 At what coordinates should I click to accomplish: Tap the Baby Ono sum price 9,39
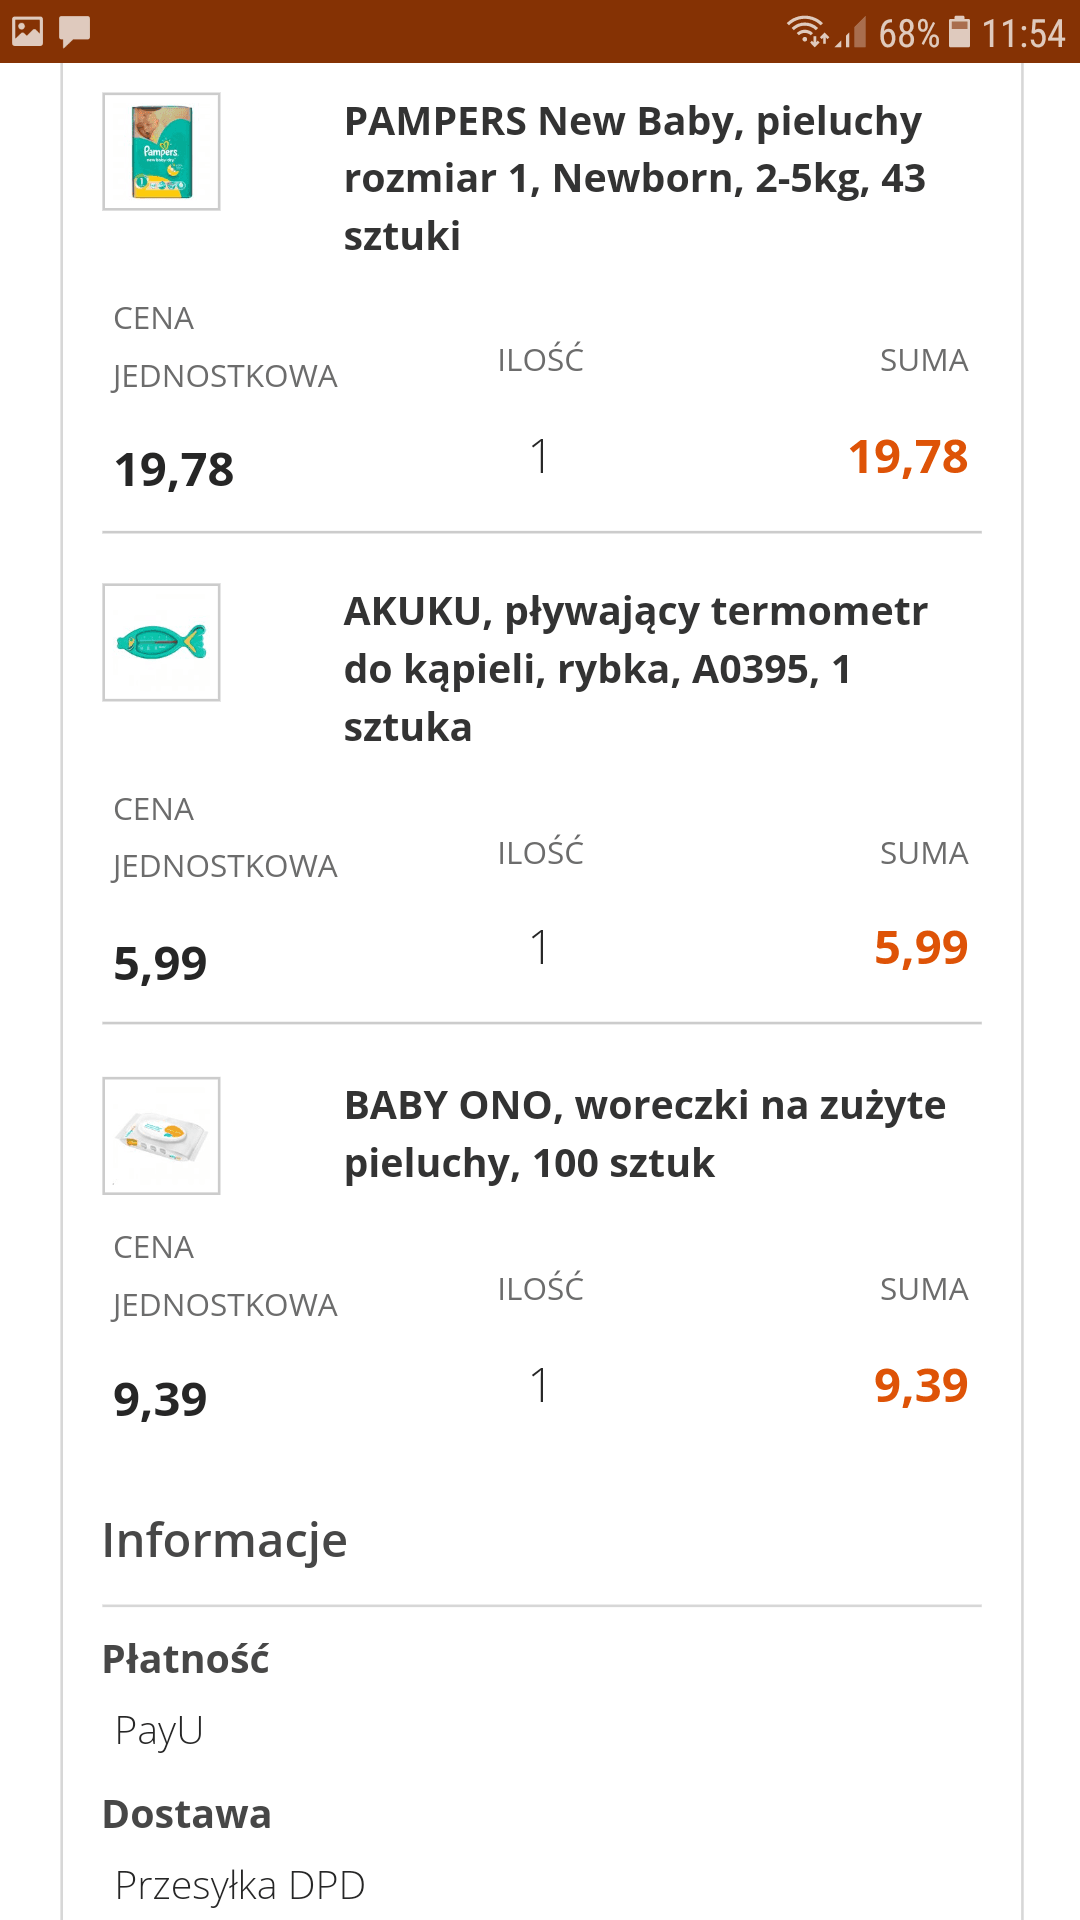click(x=920, y=1385)
